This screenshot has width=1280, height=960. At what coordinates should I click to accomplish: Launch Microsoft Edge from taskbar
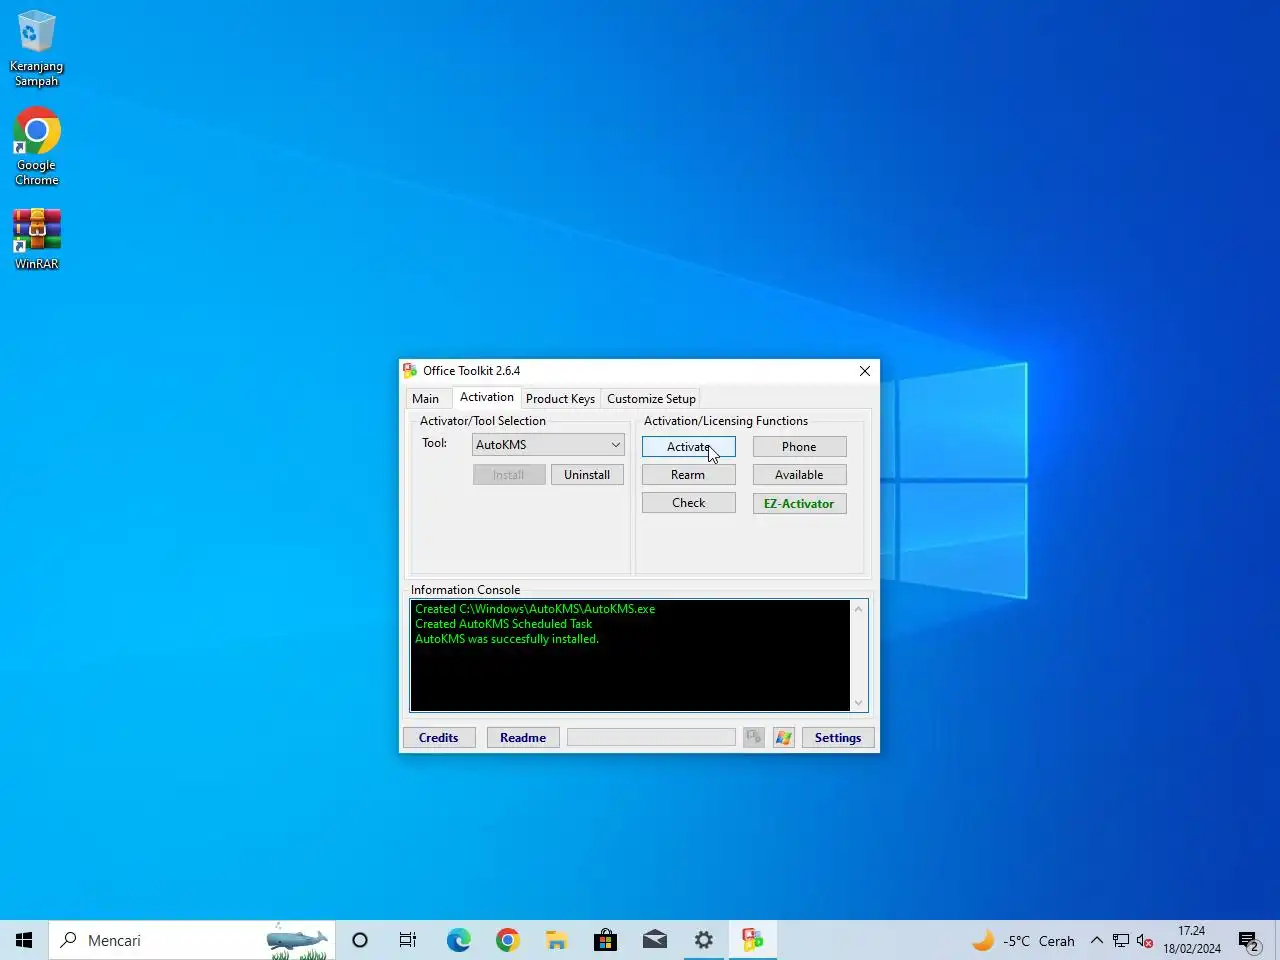click(458, 940)
